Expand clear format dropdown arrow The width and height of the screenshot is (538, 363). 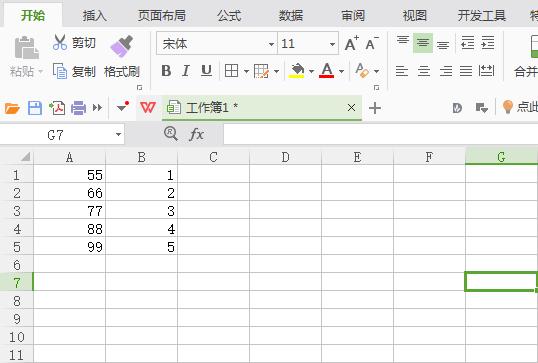pyautogui.click(x=376, y=71)
